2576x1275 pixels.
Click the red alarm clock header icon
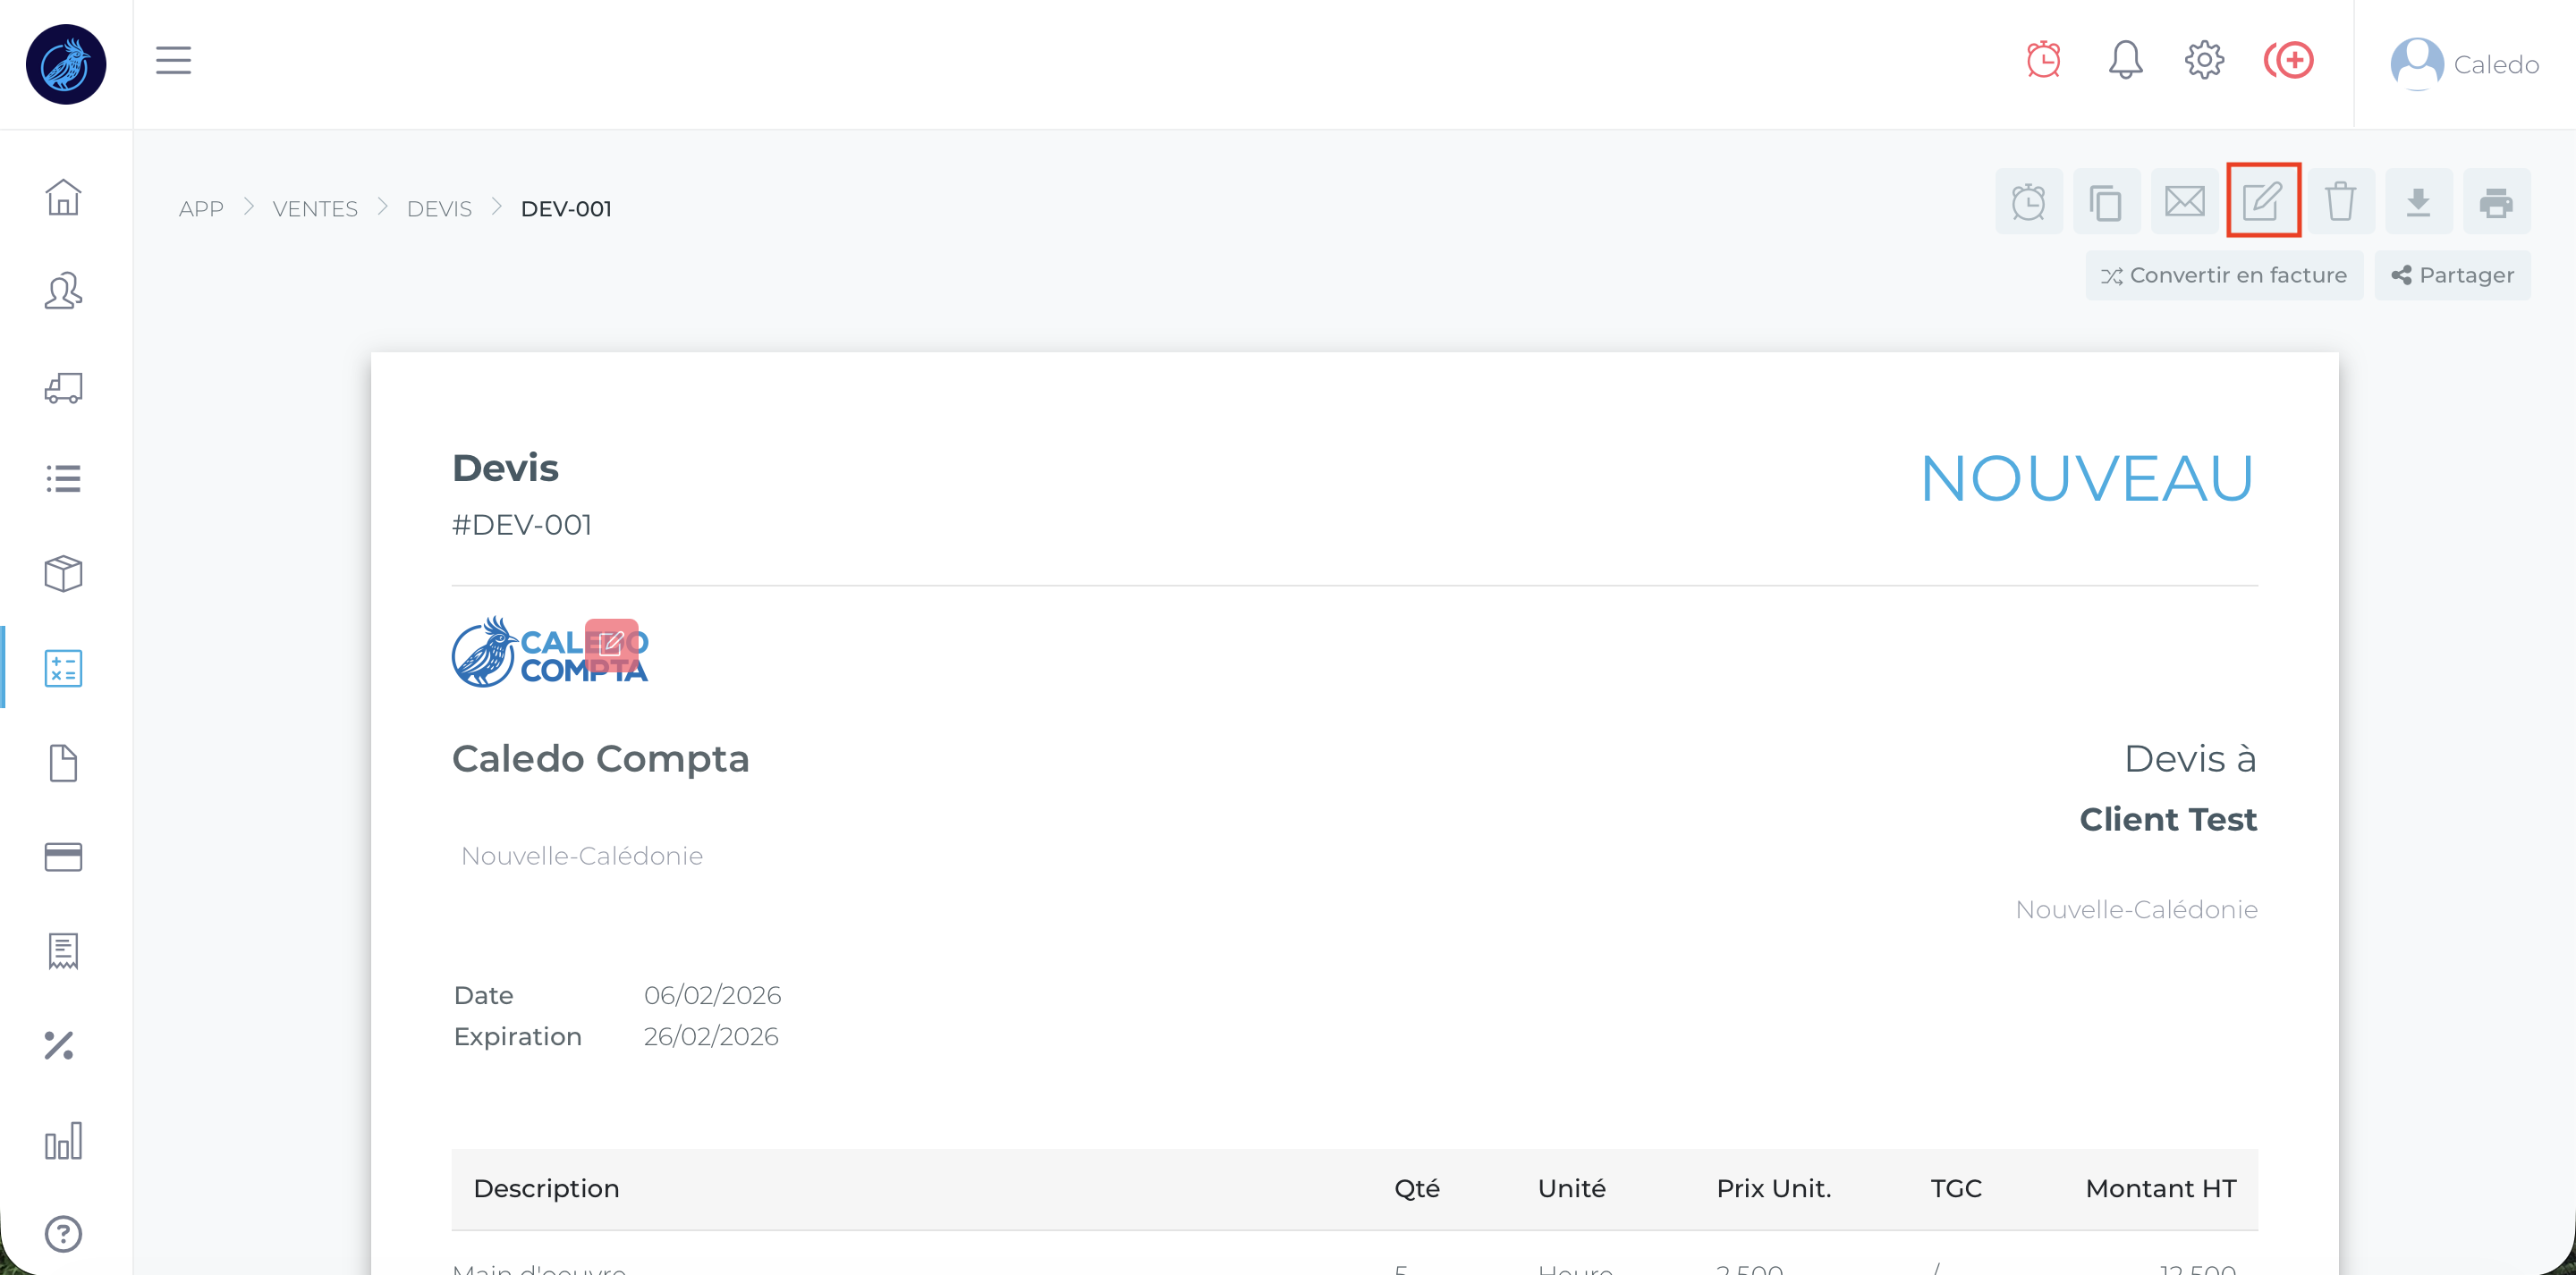[2043, 60]
